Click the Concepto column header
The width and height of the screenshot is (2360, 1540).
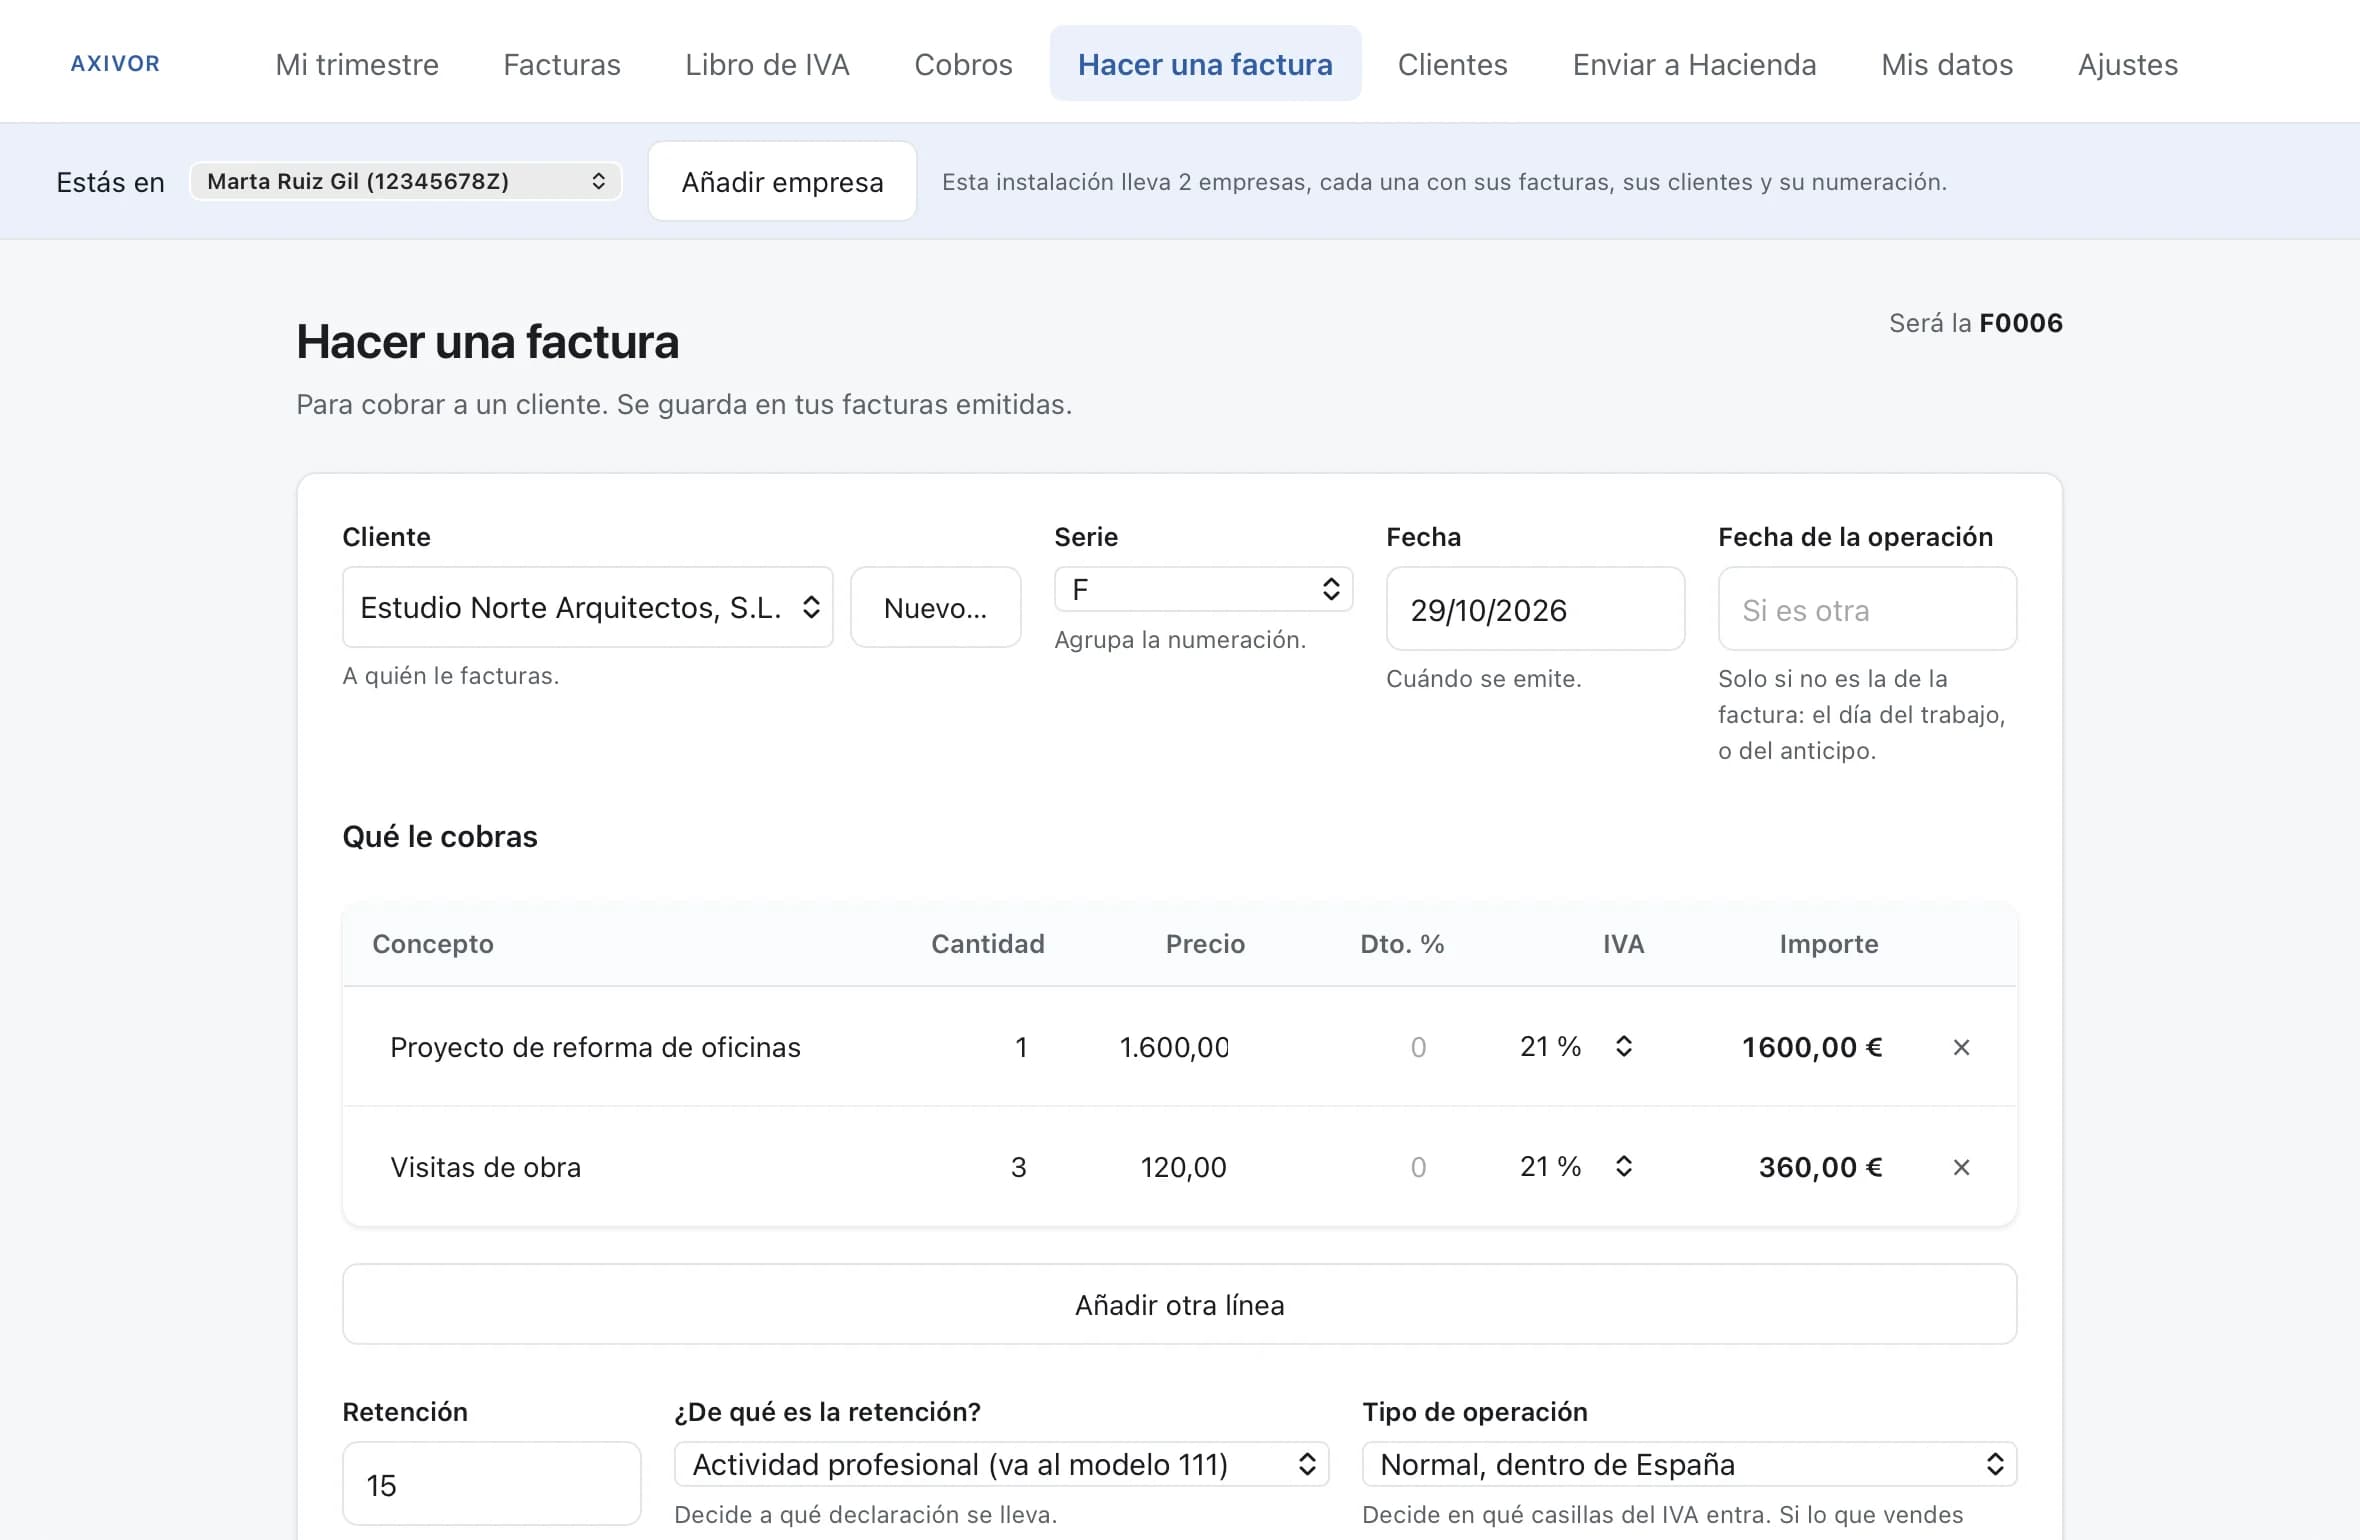pos(433,944)
